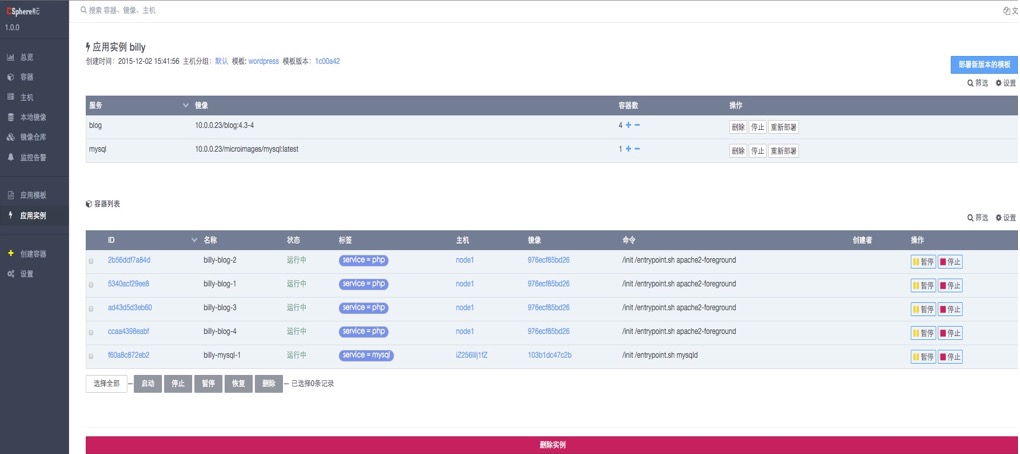The height and width of the screenshot is (454, 1020).
Task: Open node1 host link for billy-blog-1
Action: (464, 284)
